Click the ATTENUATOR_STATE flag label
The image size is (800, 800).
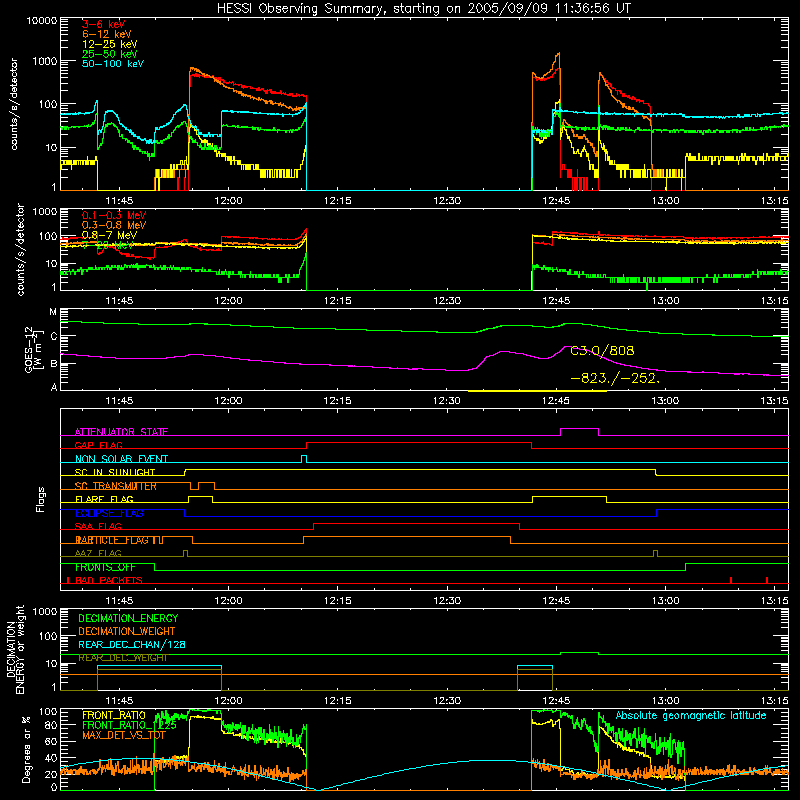pyautogui.click(x=121, y=432)
